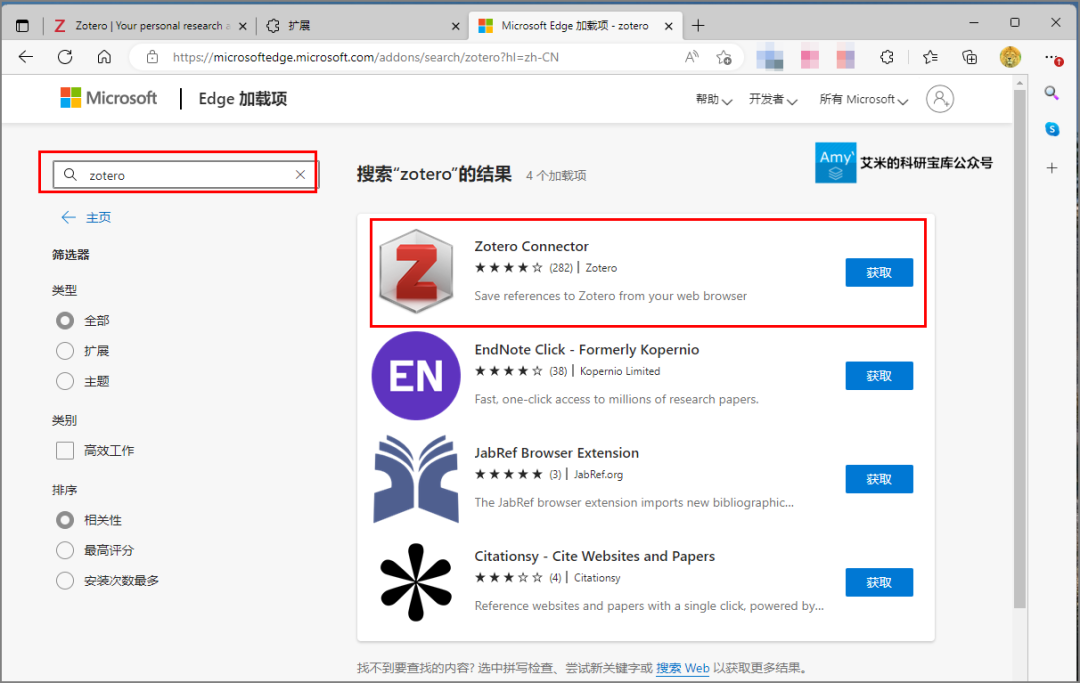
Task: Open the Zotero Connector title
Action: 531,246
